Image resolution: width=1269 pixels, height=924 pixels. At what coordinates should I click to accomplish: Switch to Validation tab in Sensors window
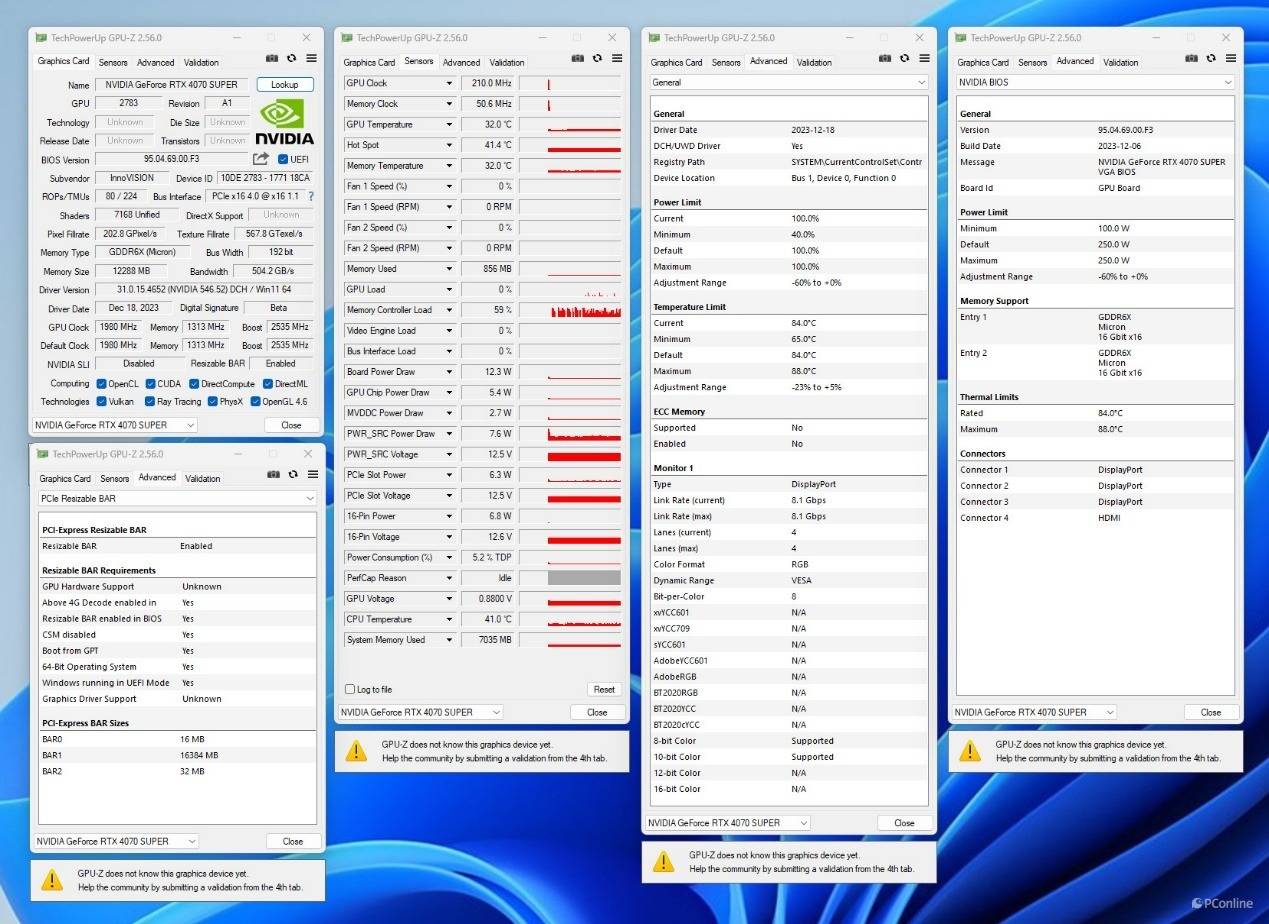pos(507,62)
